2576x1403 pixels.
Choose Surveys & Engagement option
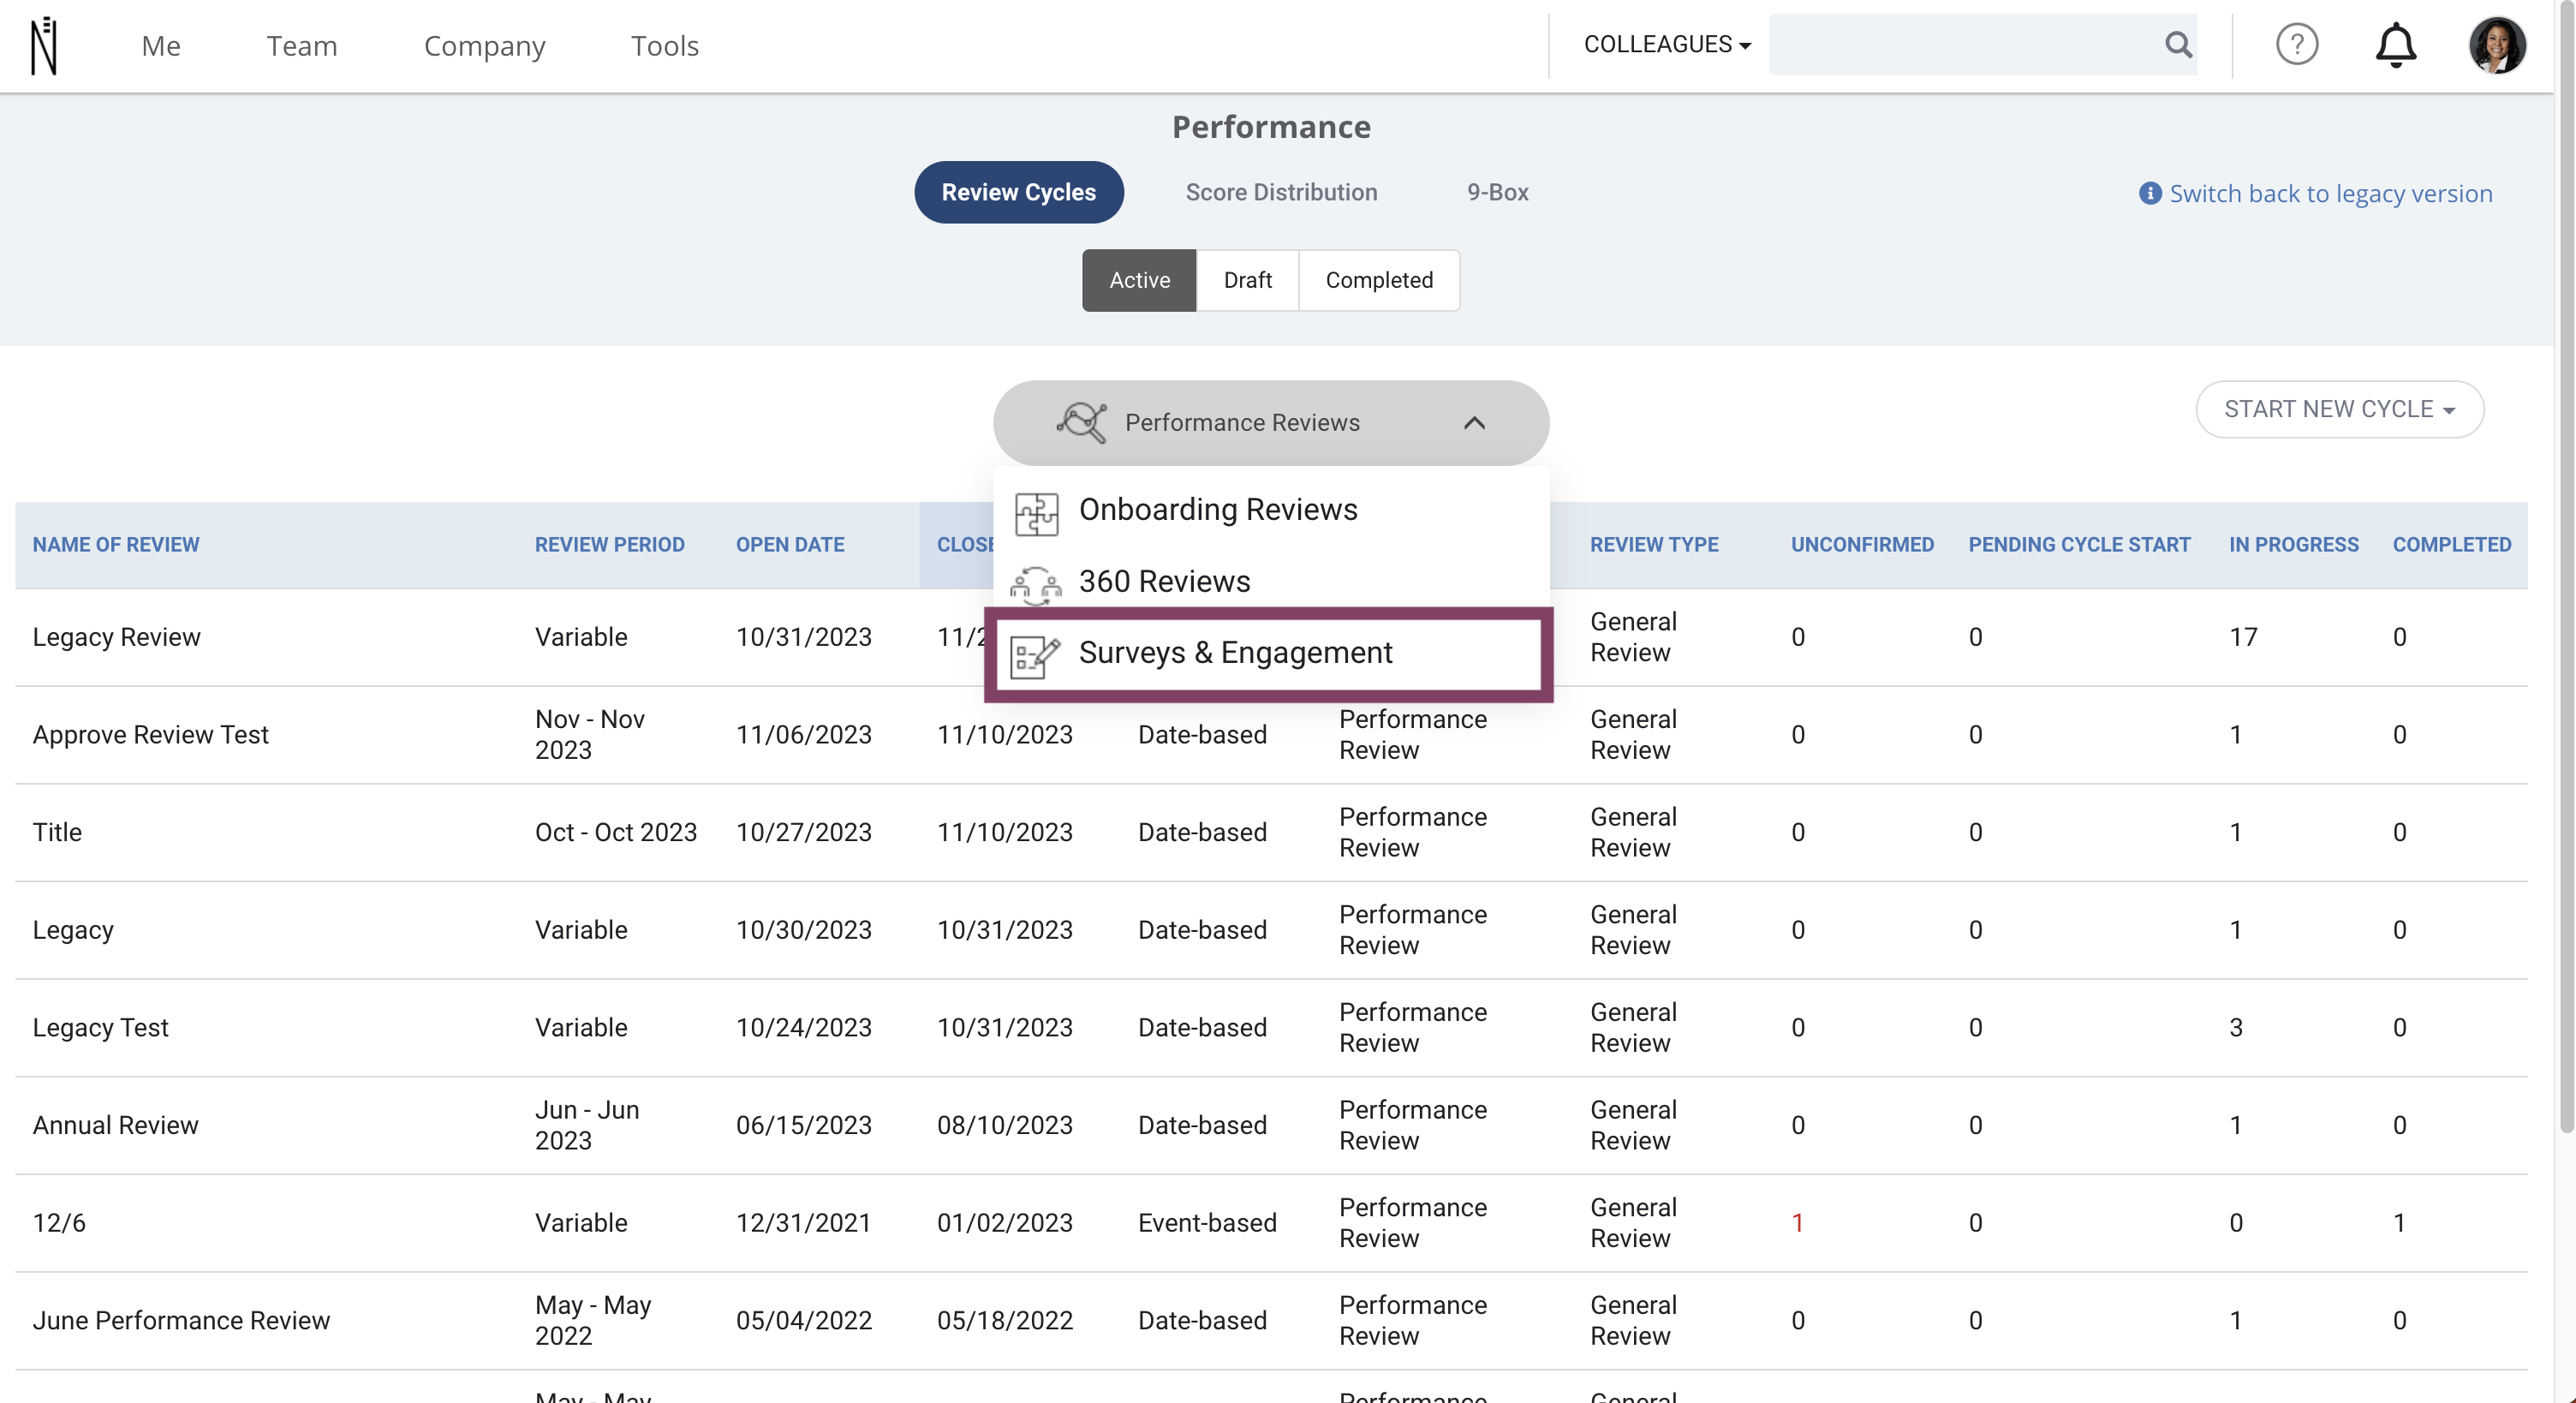click(x=1269, y=654)
